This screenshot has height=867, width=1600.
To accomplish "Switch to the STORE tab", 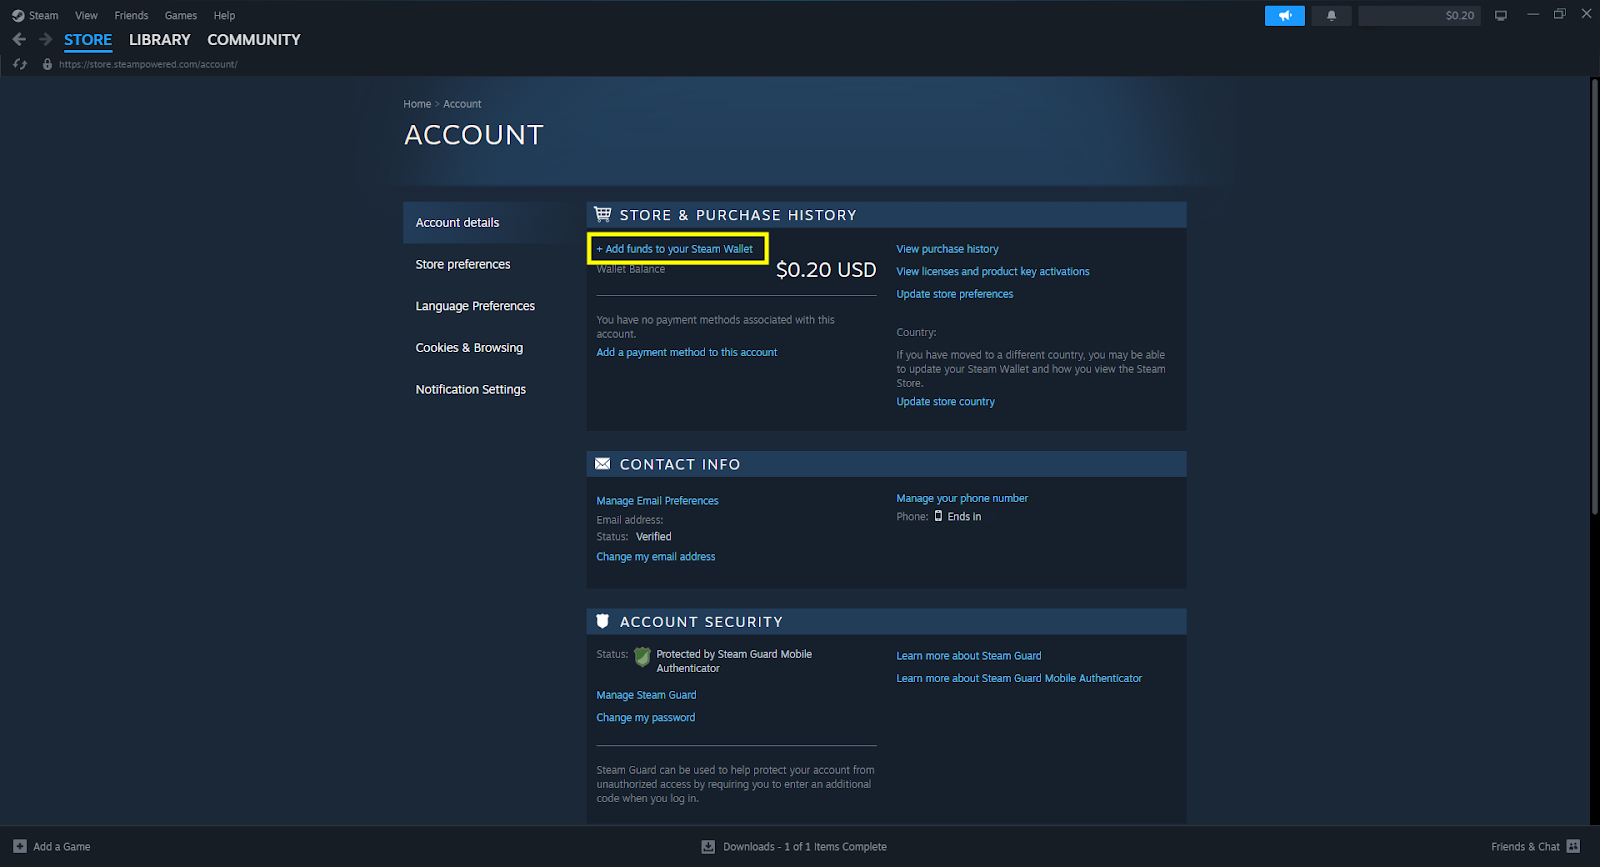I will (x=88, y=40).
